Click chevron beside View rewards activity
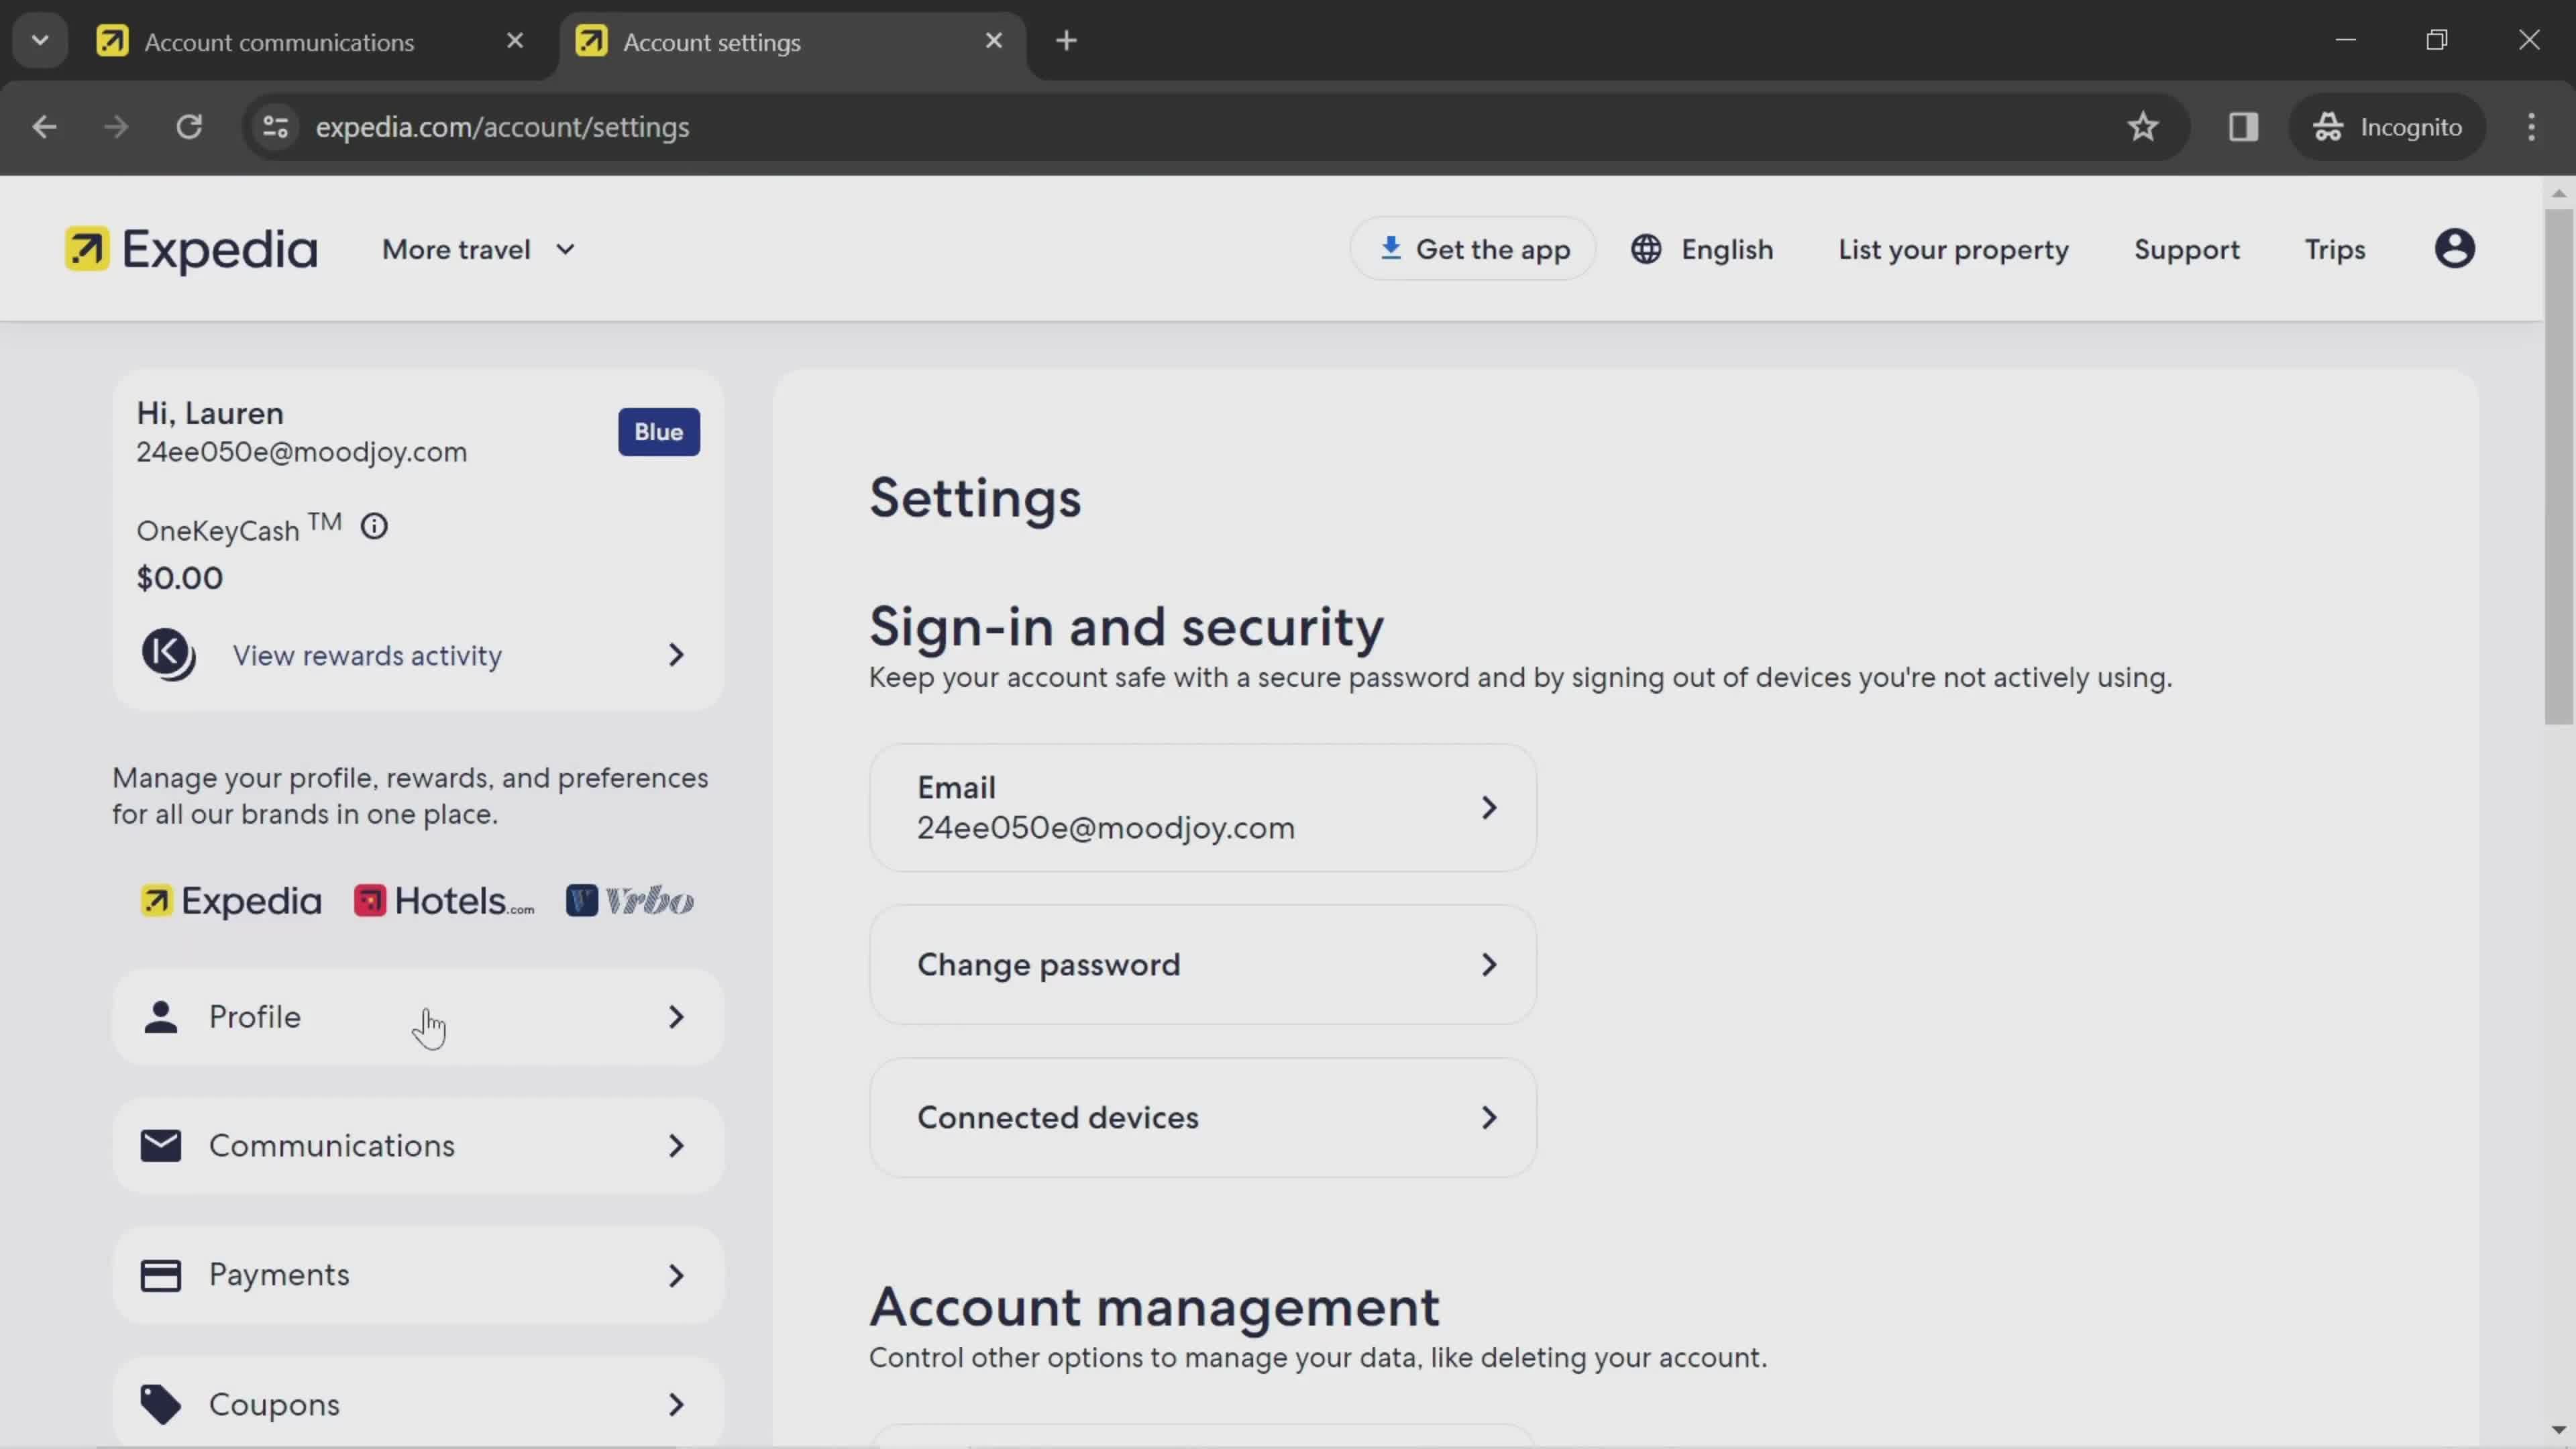Viewport: 2576px width, 1449px height. click(x=676, y=655)
